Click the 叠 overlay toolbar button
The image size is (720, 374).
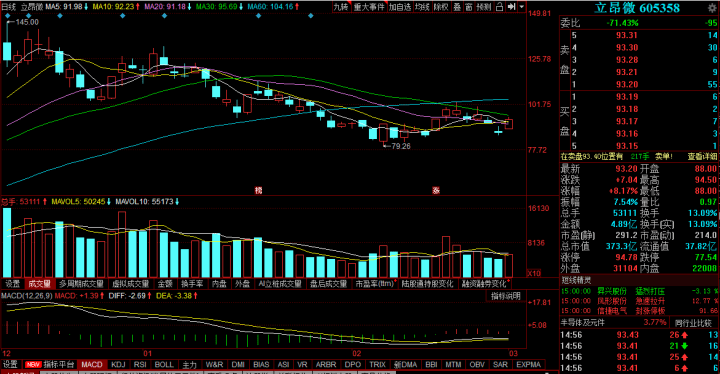(457, 7)
